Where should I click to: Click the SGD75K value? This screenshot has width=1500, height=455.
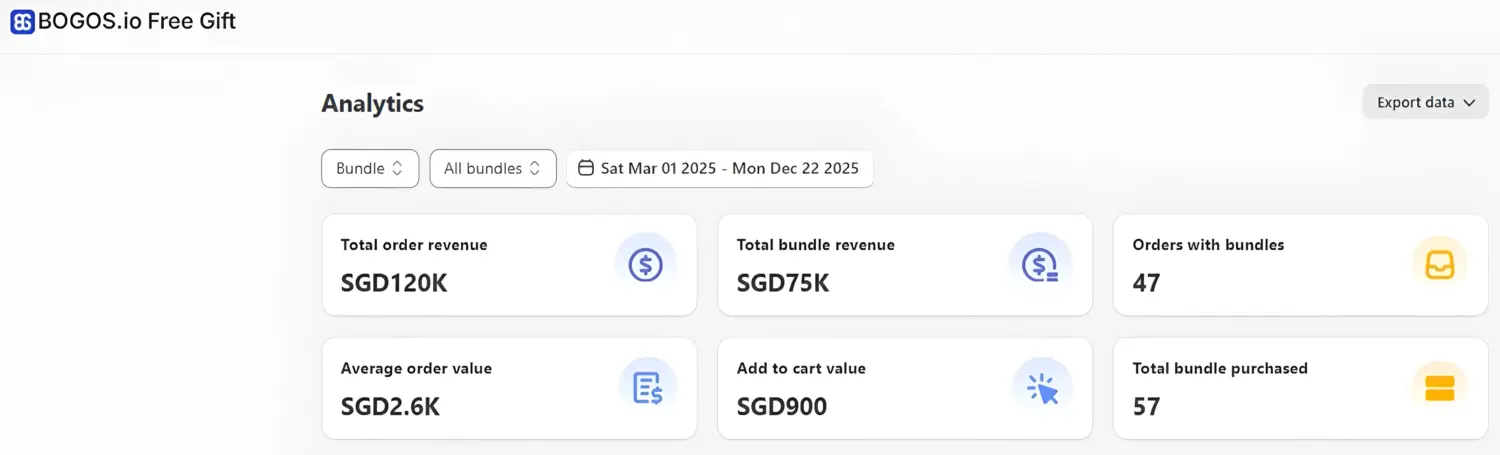(783, 283)
